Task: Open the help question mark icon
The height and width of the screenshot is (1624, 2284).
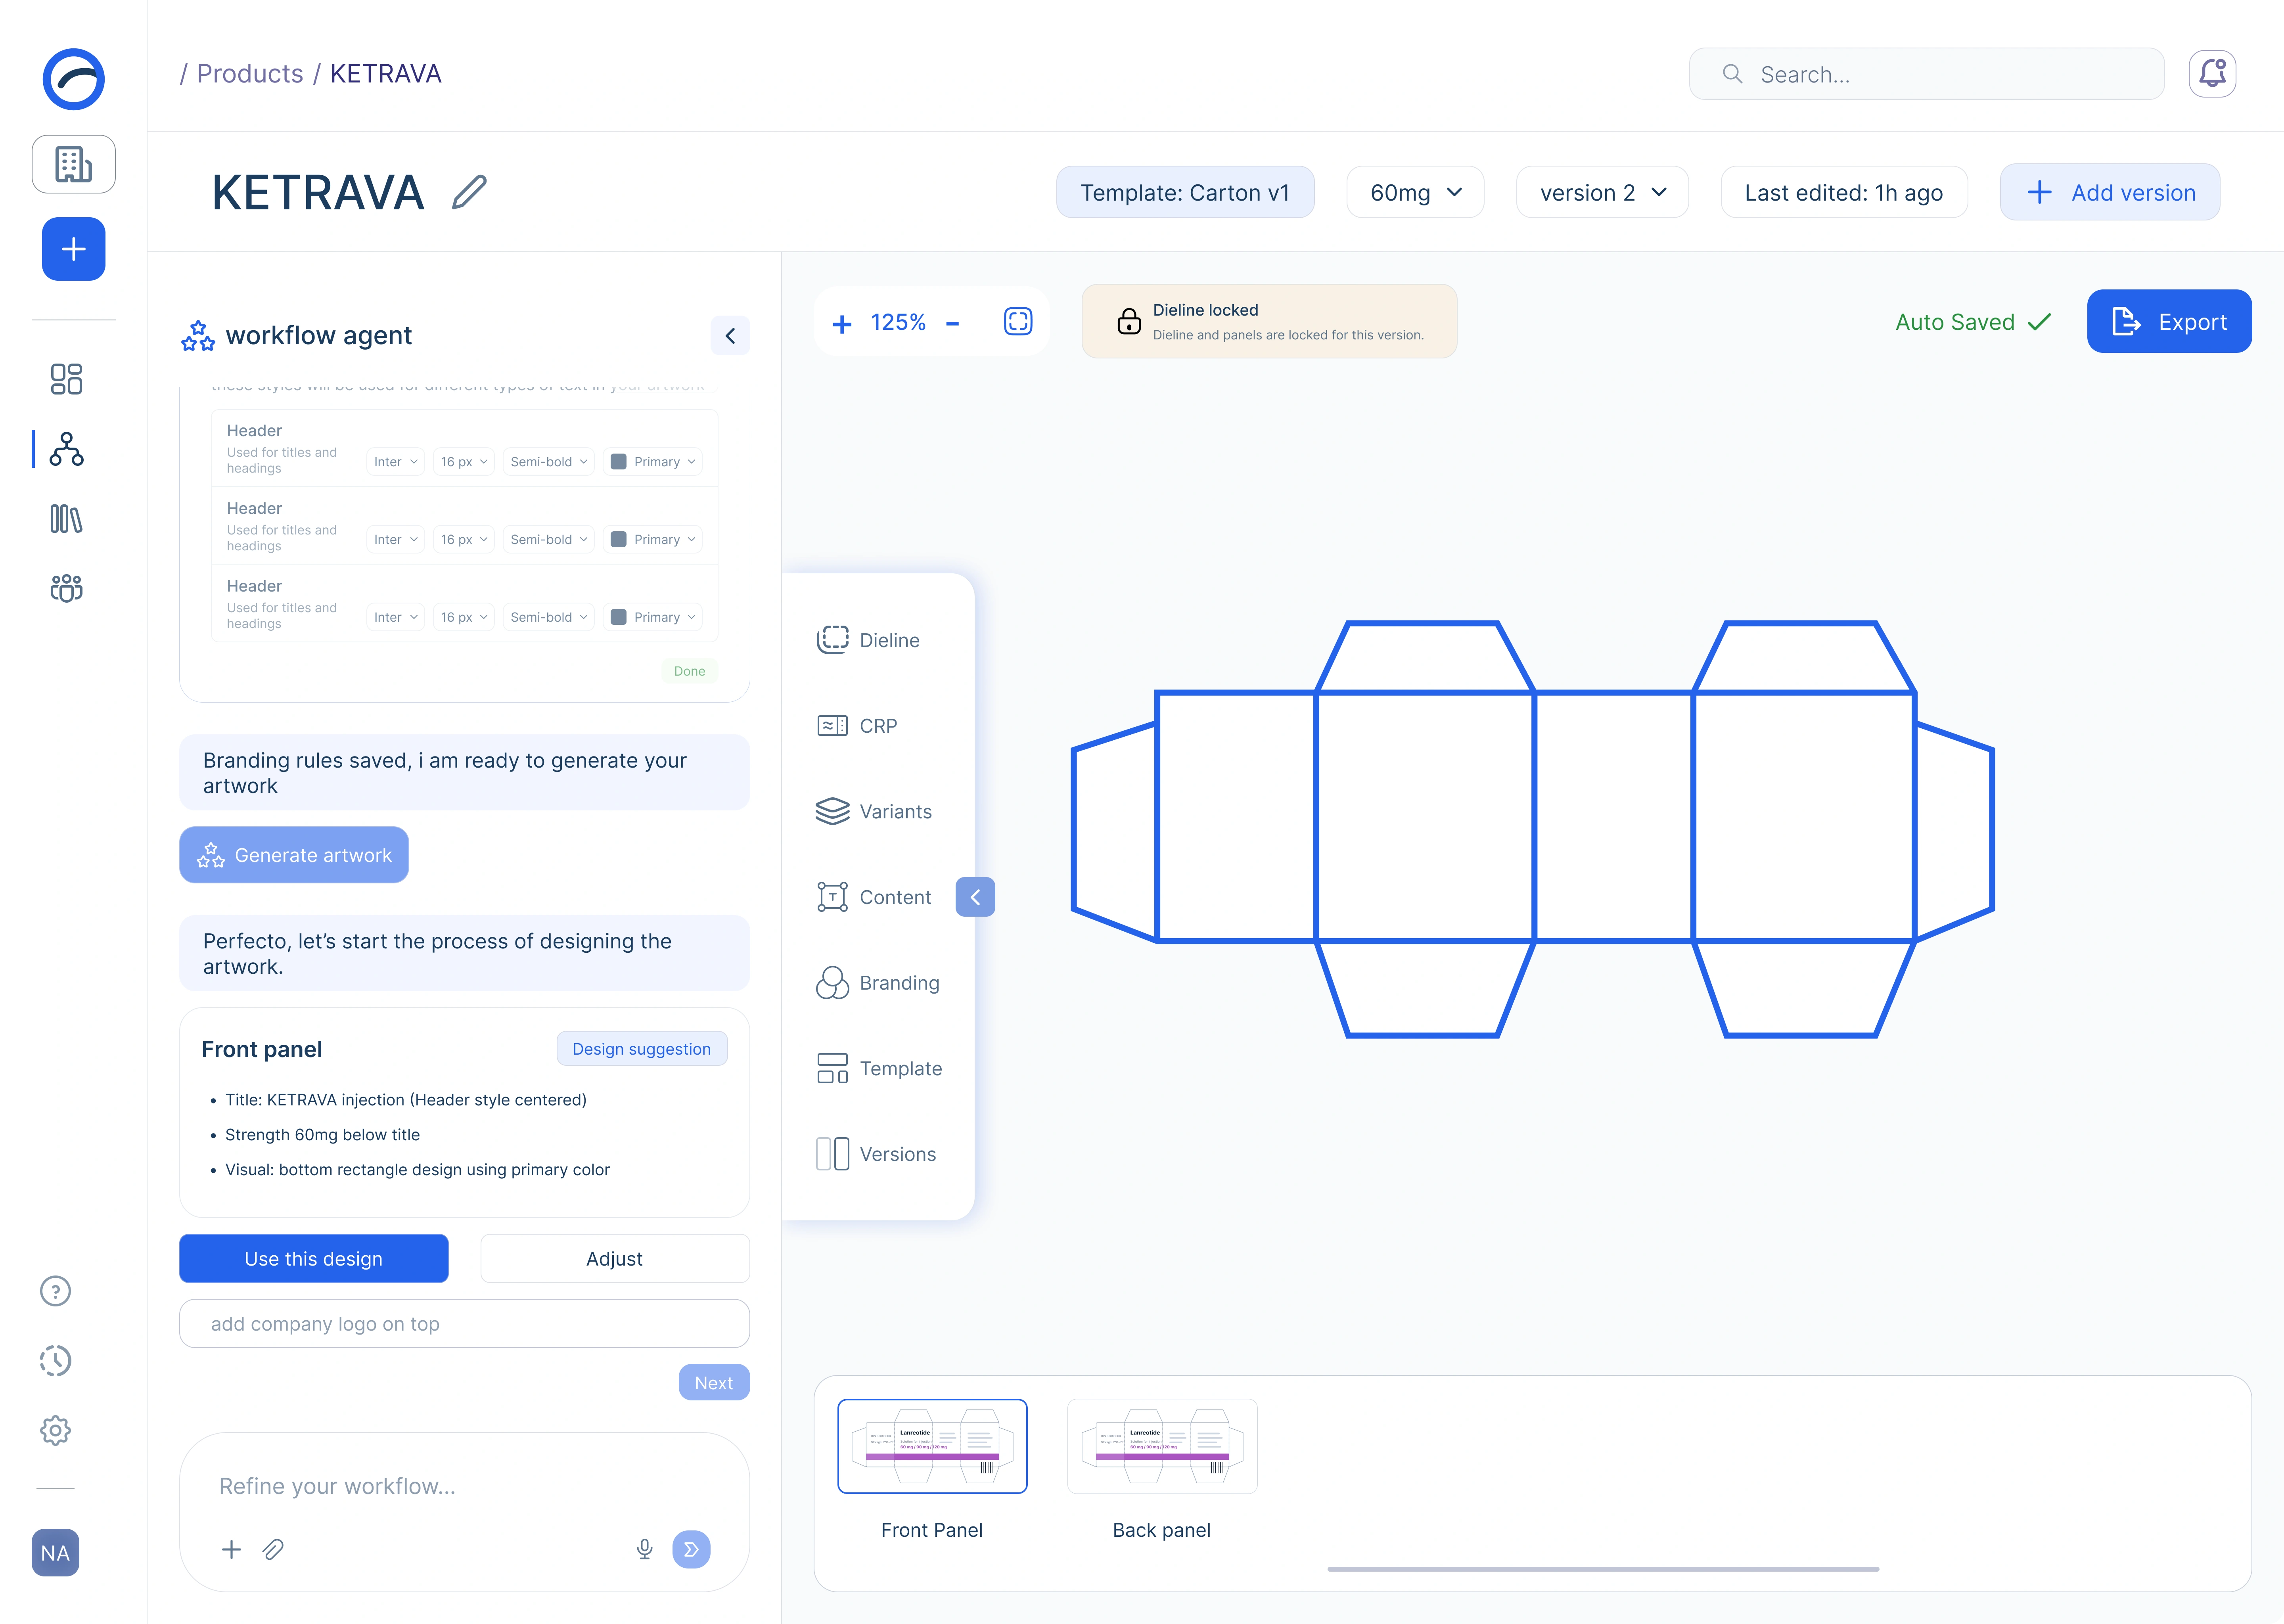Action: pos(55,1291)
